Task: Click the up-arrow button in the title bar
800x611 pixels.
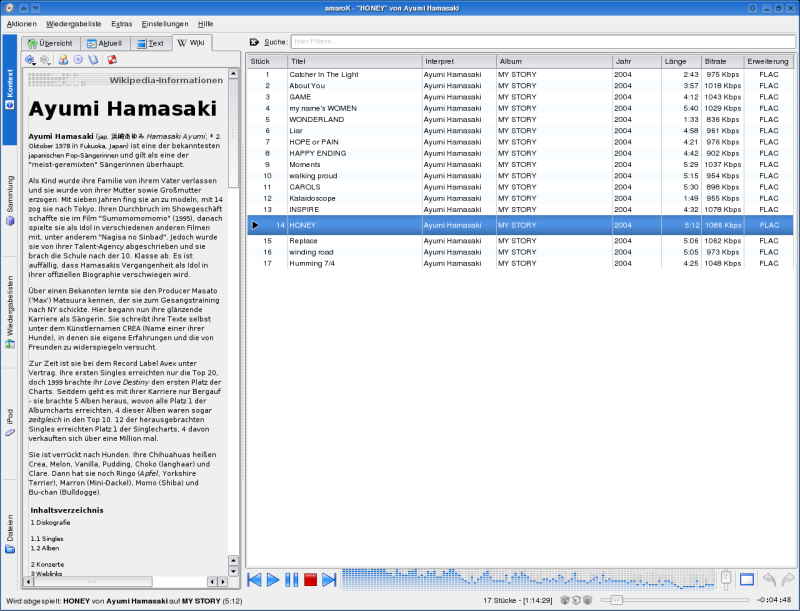Action: pyautogui.click(x=23, y=8)
